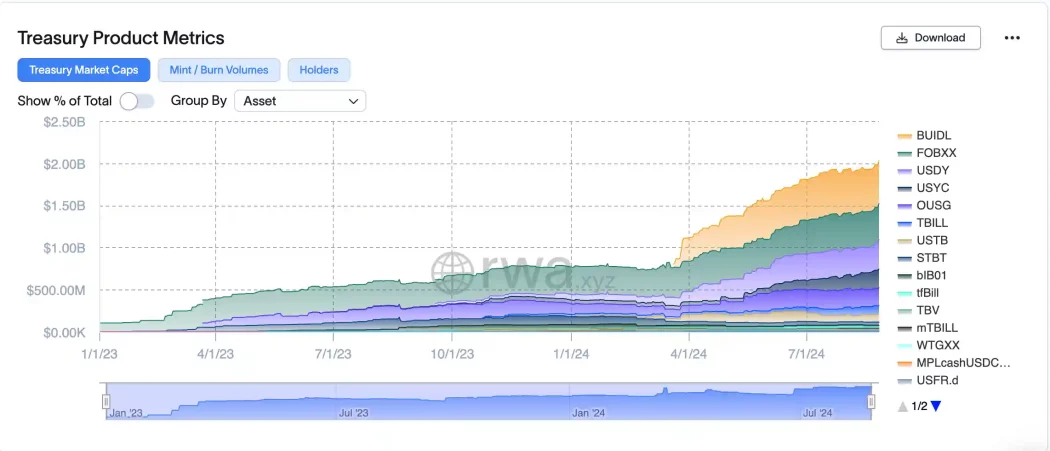Toggle BUIDL series in the legend
The image size is (1050, 451).
pyautogui.click(x=933, y=135)
